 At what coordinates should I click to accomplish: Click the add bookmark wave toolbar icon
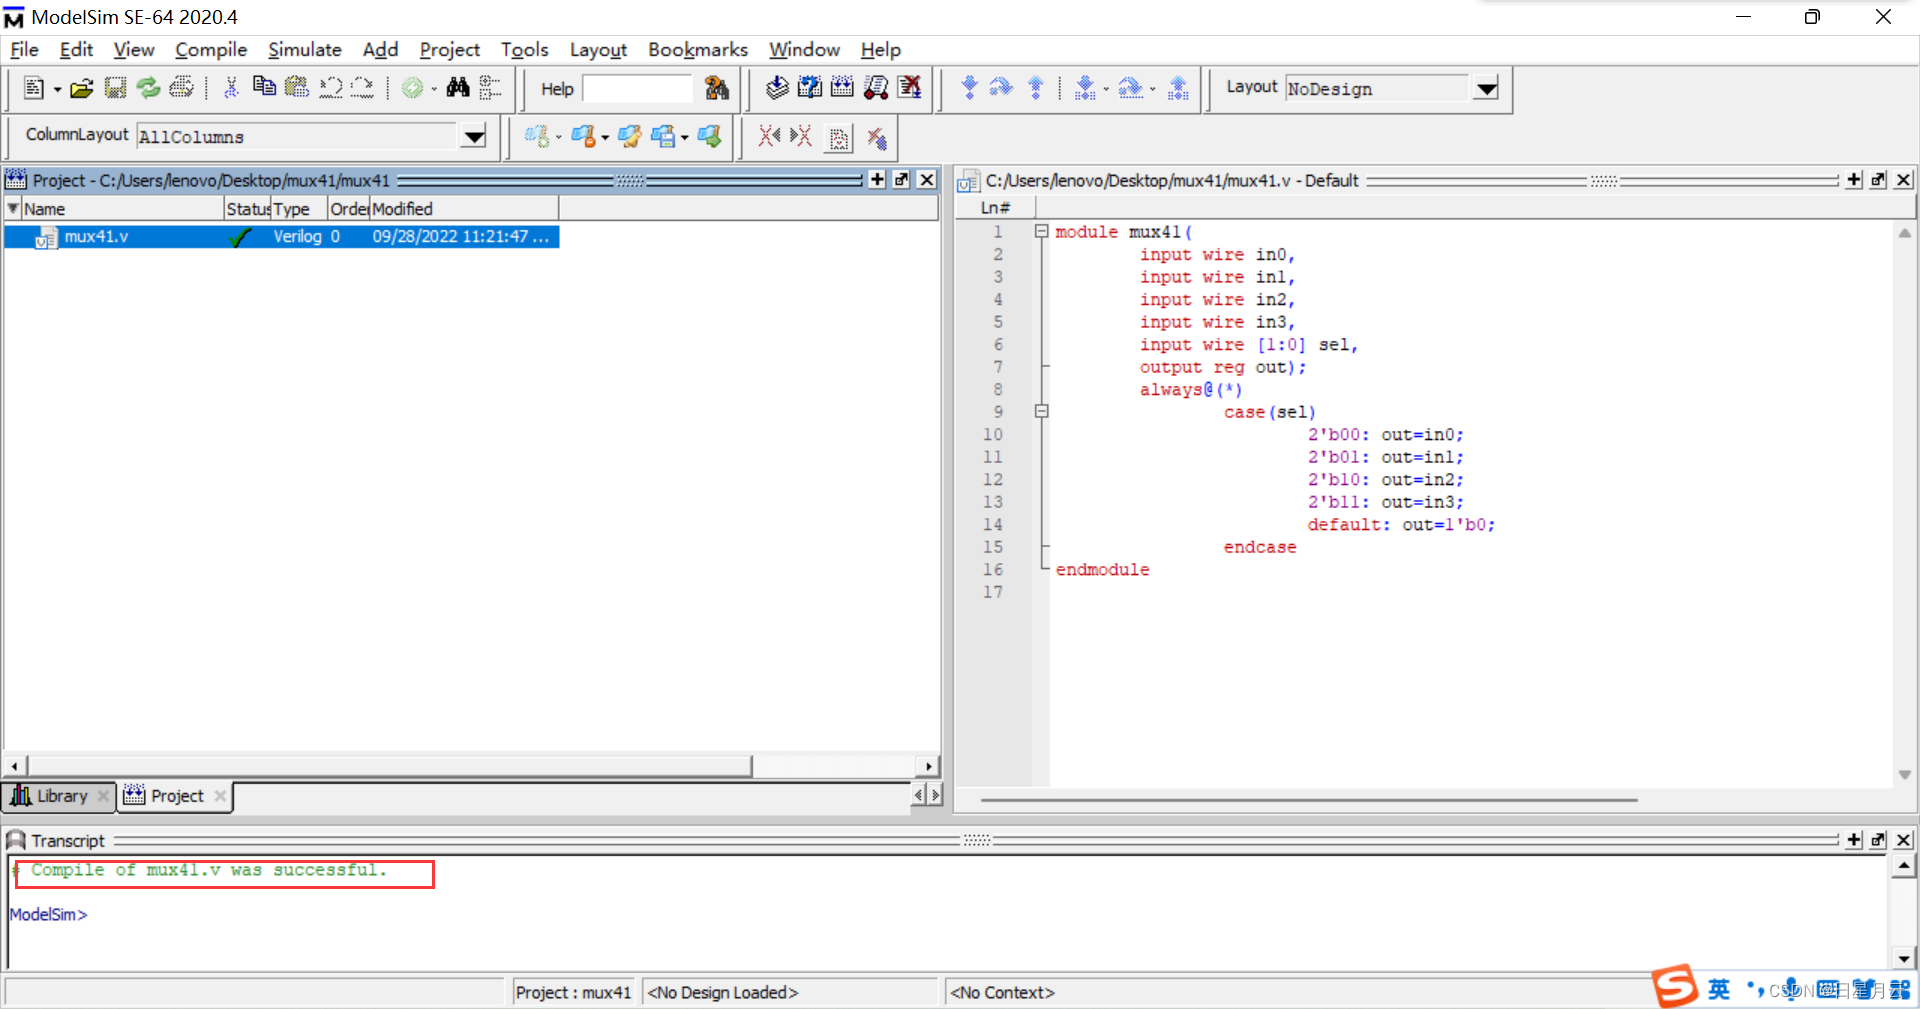click(x=537, y=136)
